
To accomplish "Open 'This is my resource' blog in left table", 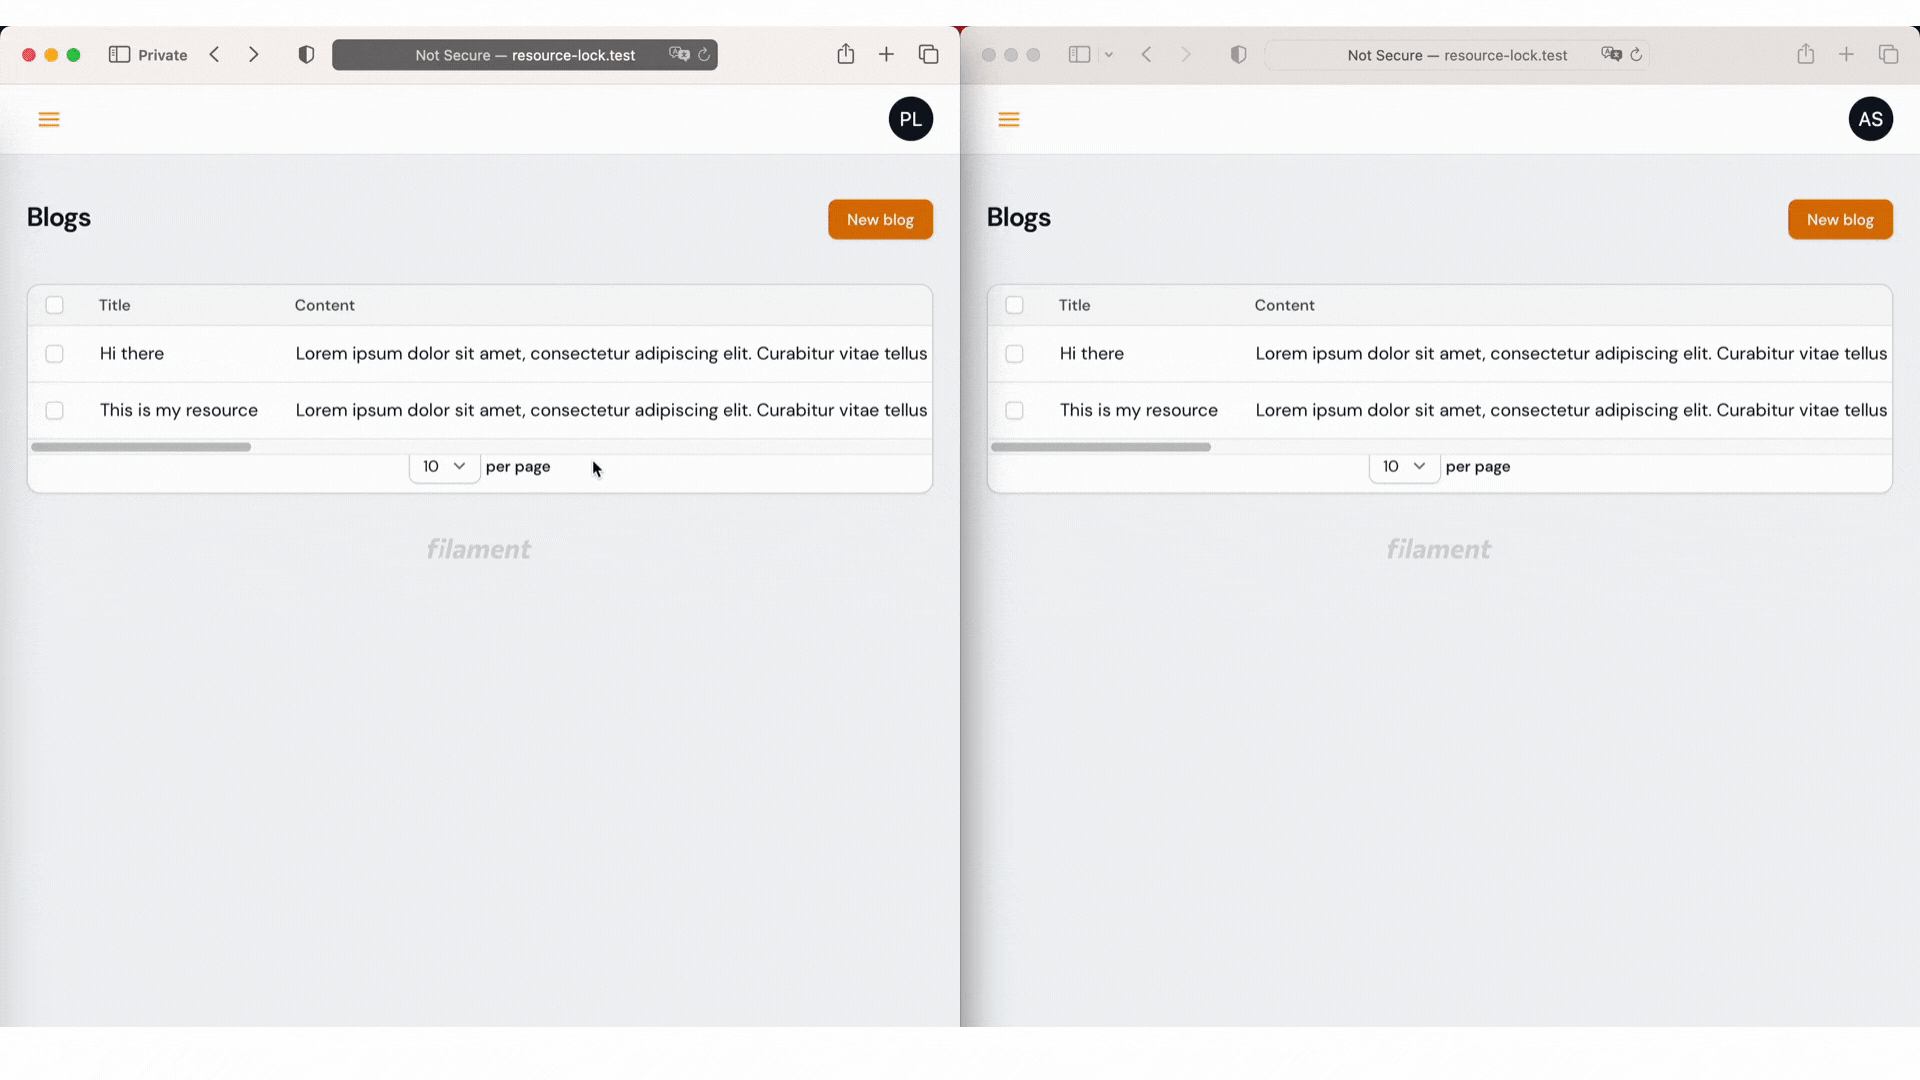I will 179,411.
